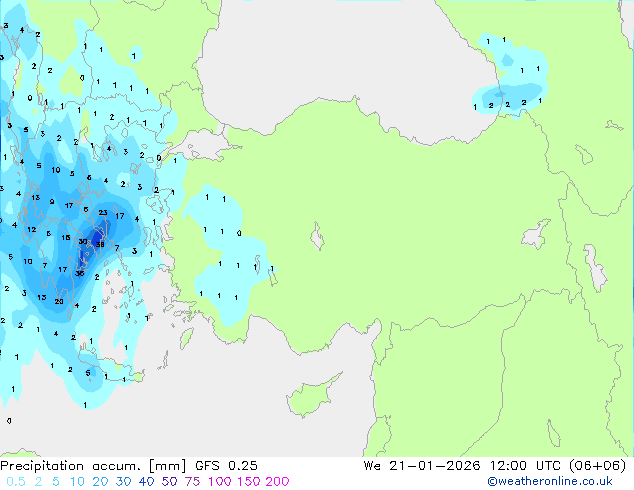Click the "Precipitation accum. [mm]" title text

(x=93, y=466)
